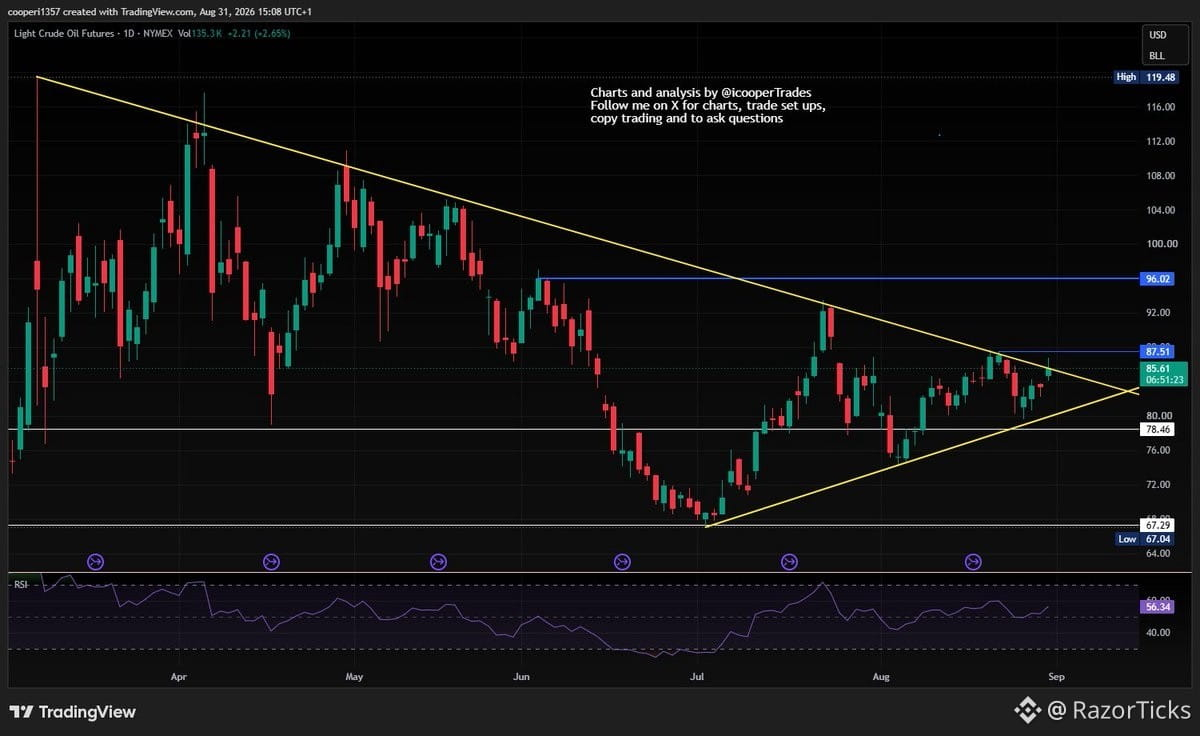Image resolution: width=1200 pixels, height=736 pixels.
Task: Click the event marker nearest the May label
Action: [x=271, y=562]
